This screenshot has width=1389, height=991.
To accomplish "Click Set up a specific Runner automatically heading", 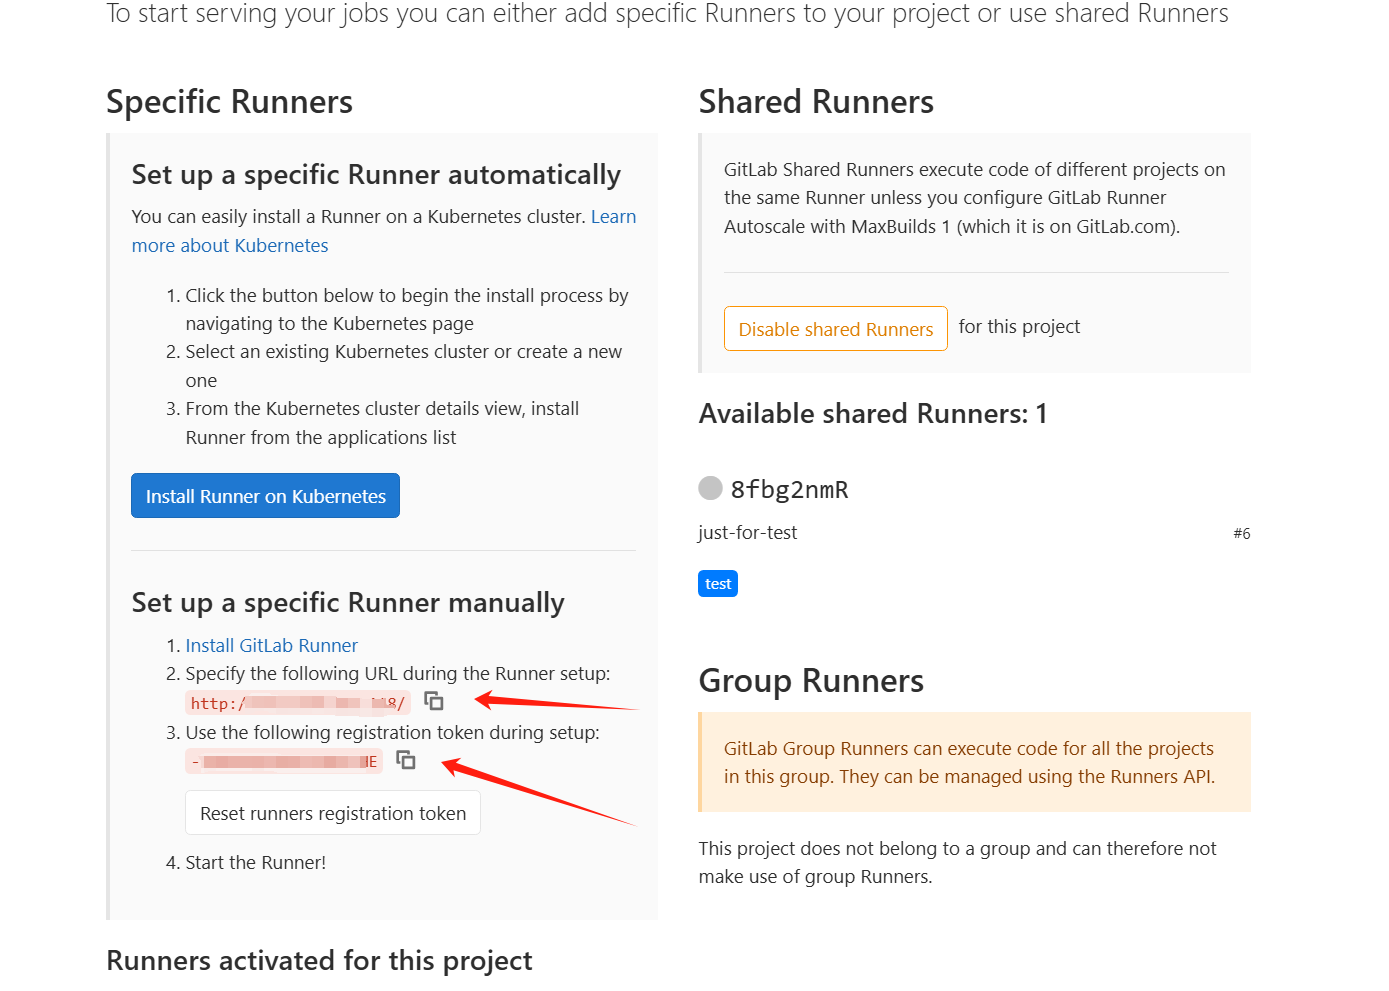I will click(x=376, y=175).
